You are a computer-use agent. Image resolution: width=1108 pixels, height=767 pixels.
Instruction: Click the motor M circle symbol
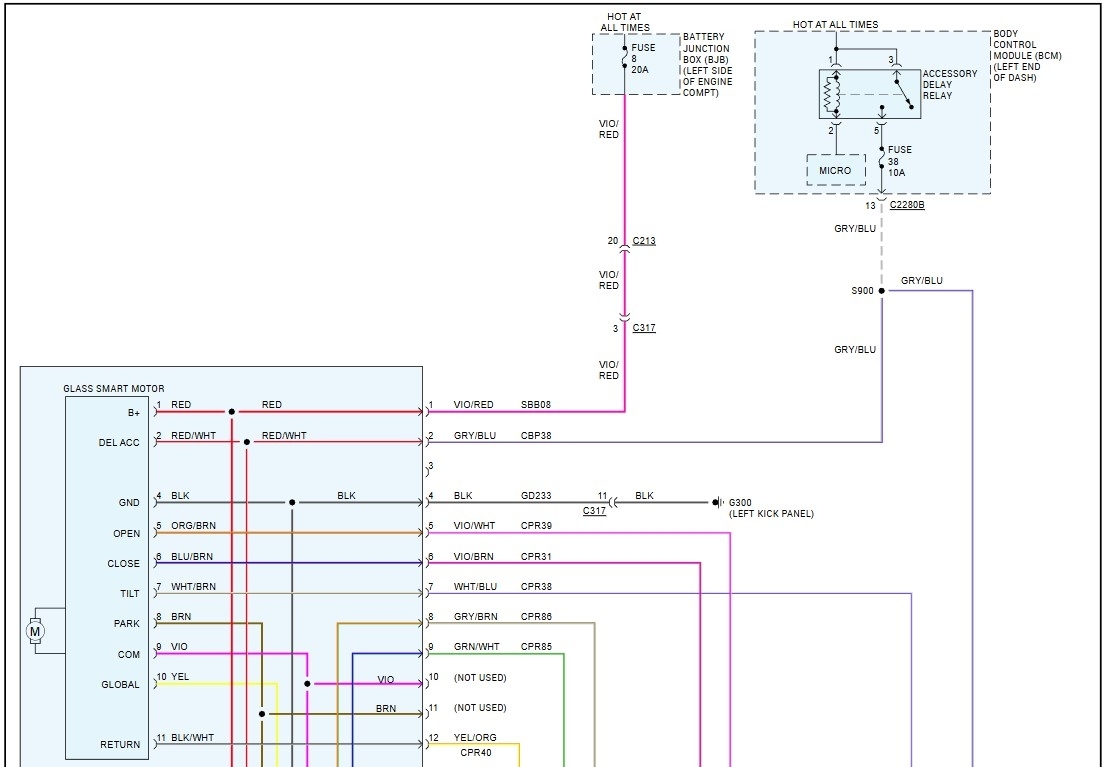(x=36, y=631)
